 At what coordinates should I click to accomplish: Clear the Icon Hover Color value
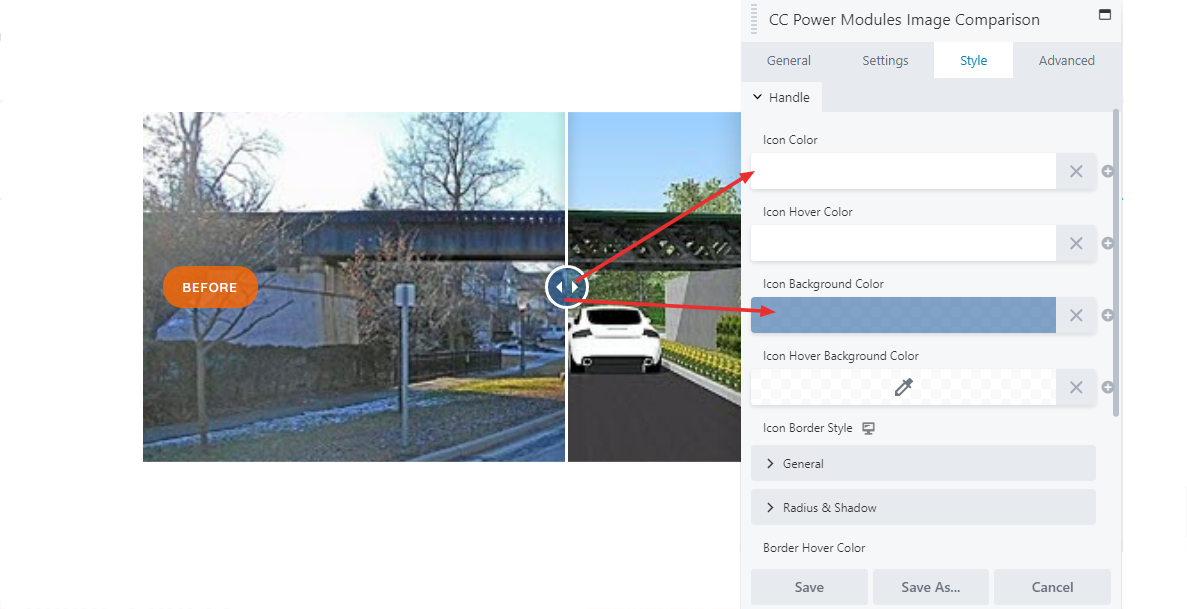[x=1076, y=243]
